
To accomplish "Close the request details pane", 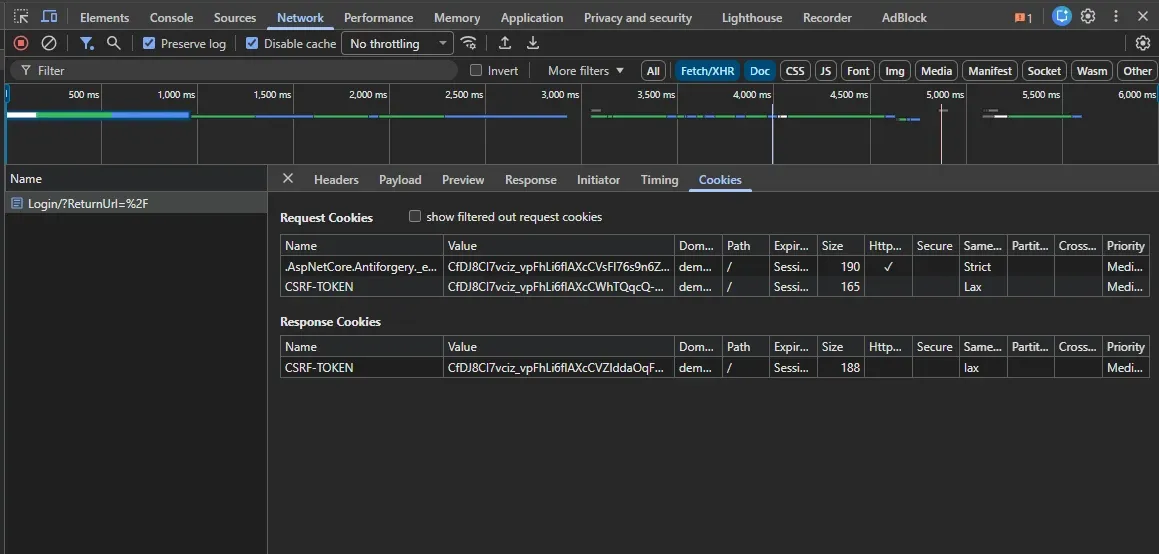I will pyautogui.click(x=288, y=178).
